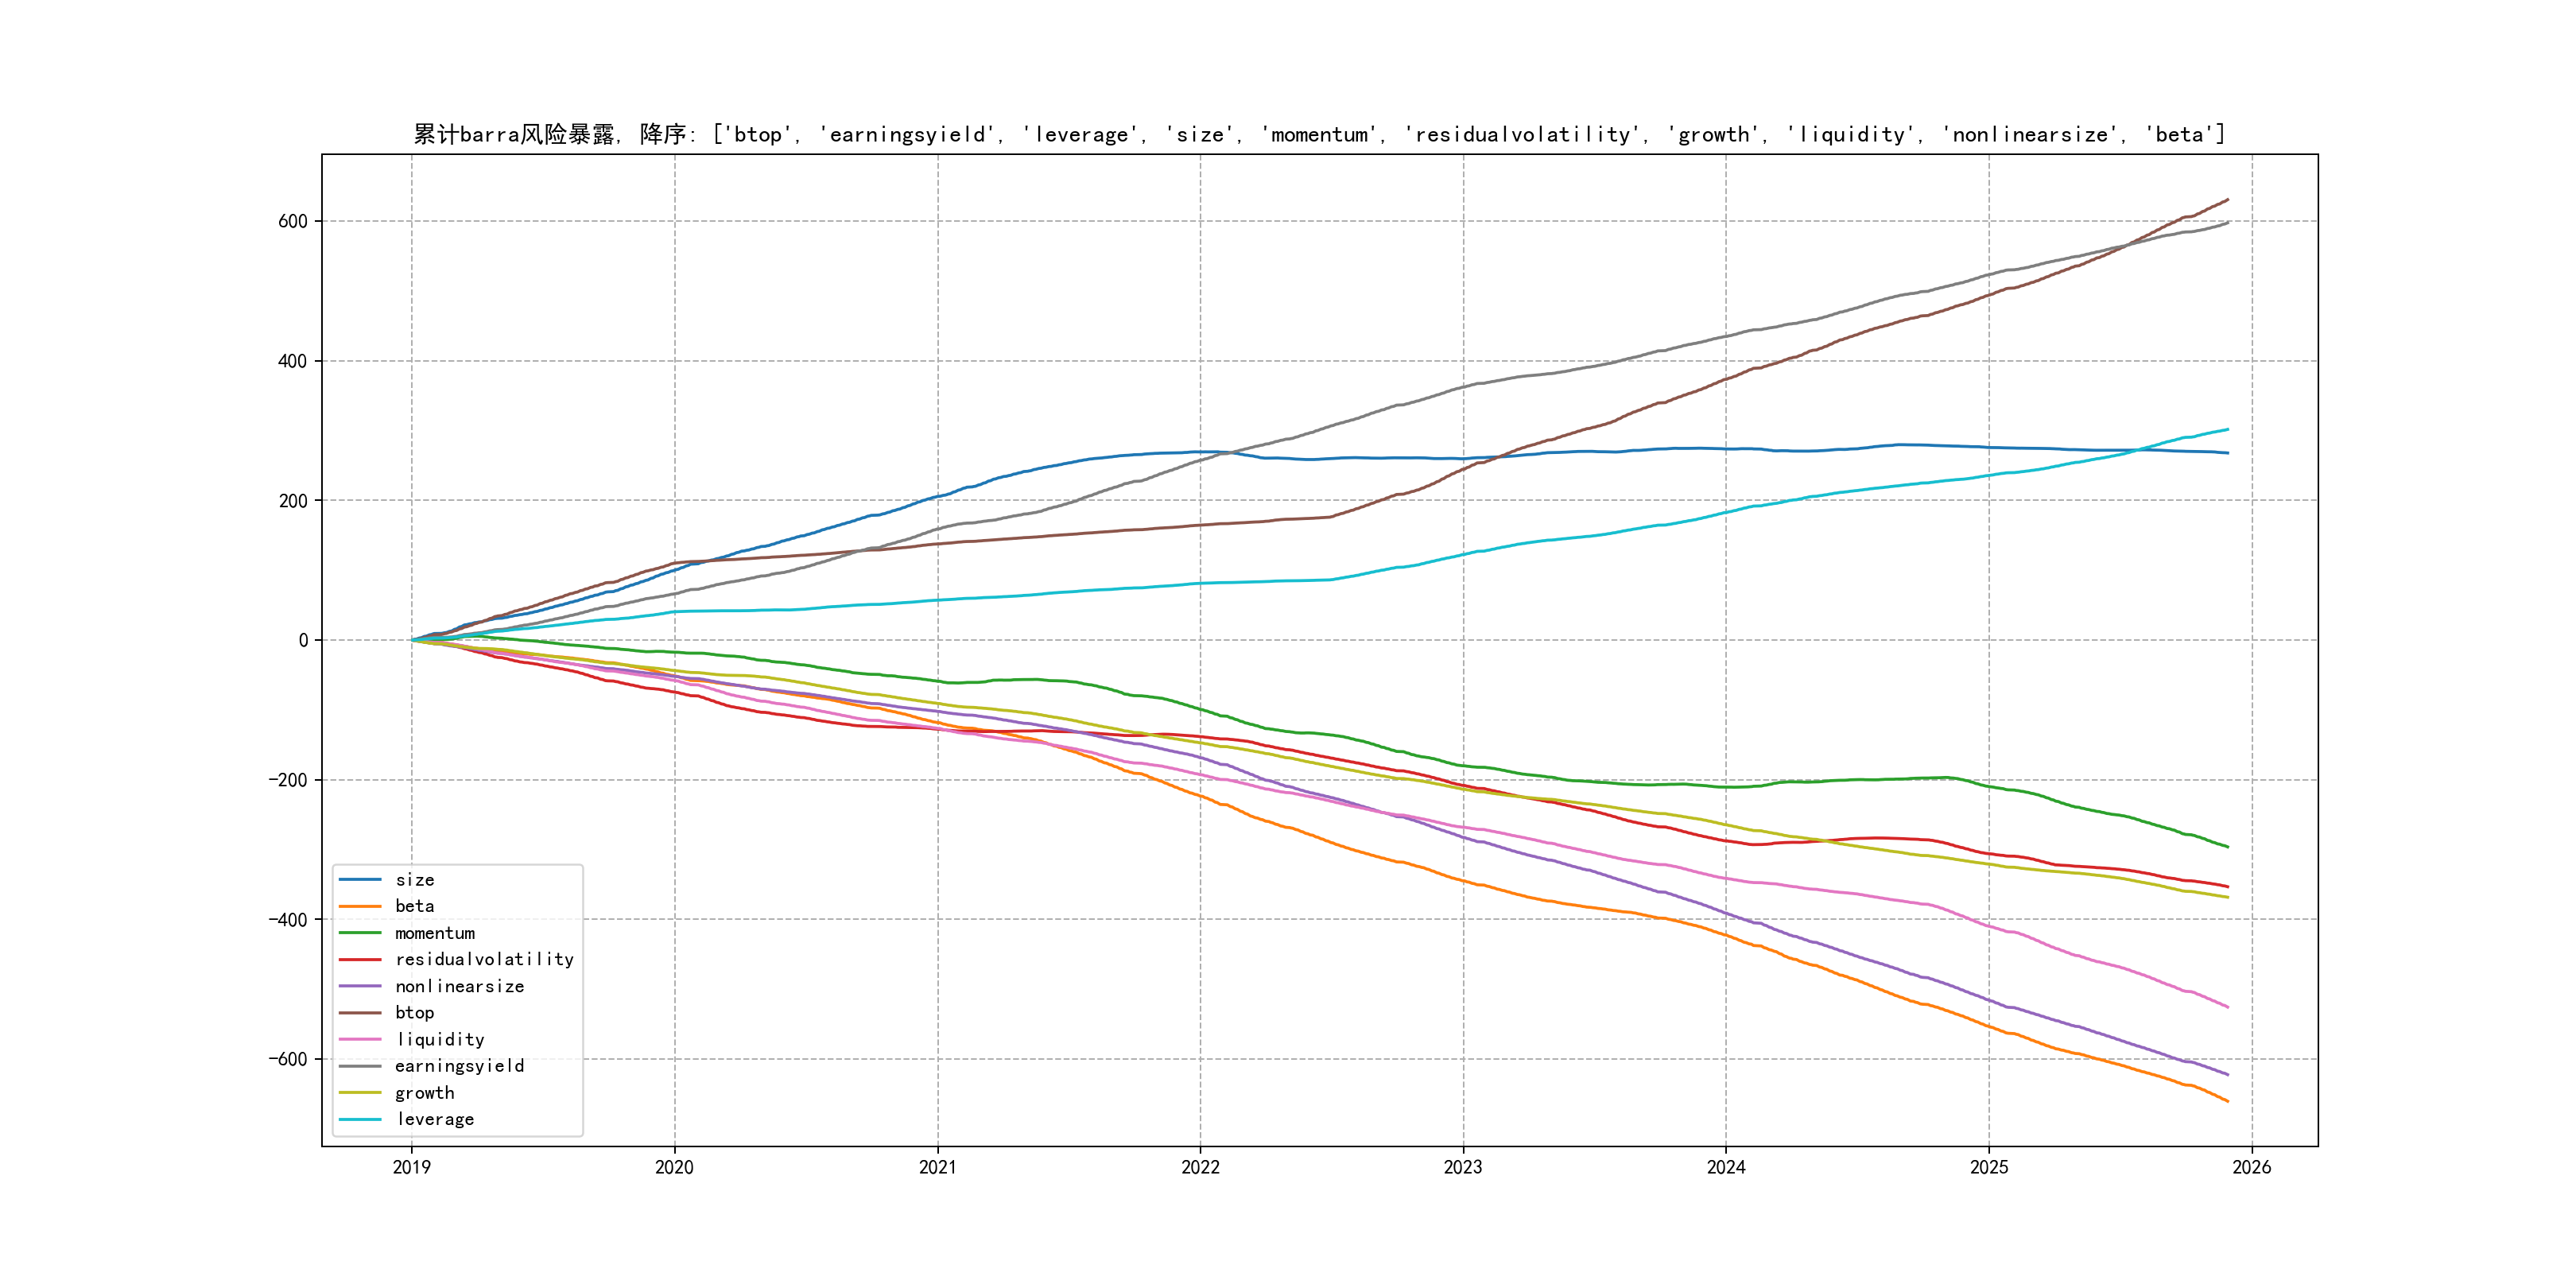Click the -600 y-axis tick label

288,1059
